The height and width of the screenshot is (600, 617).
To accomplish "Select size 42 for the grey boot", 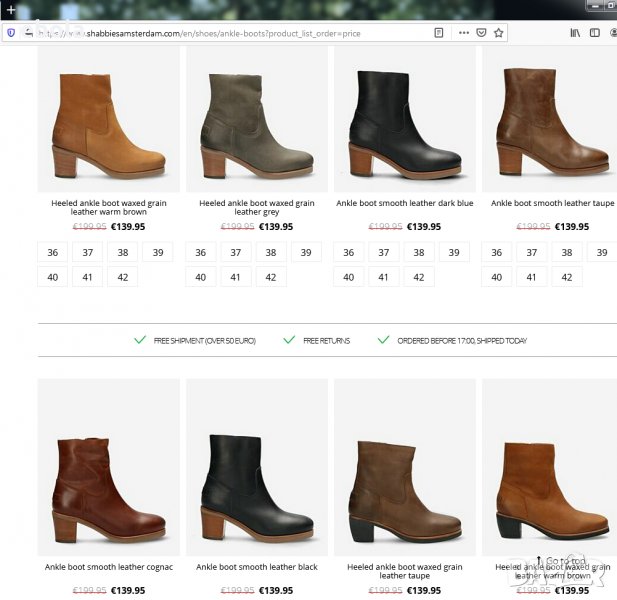I will [270, 277].
